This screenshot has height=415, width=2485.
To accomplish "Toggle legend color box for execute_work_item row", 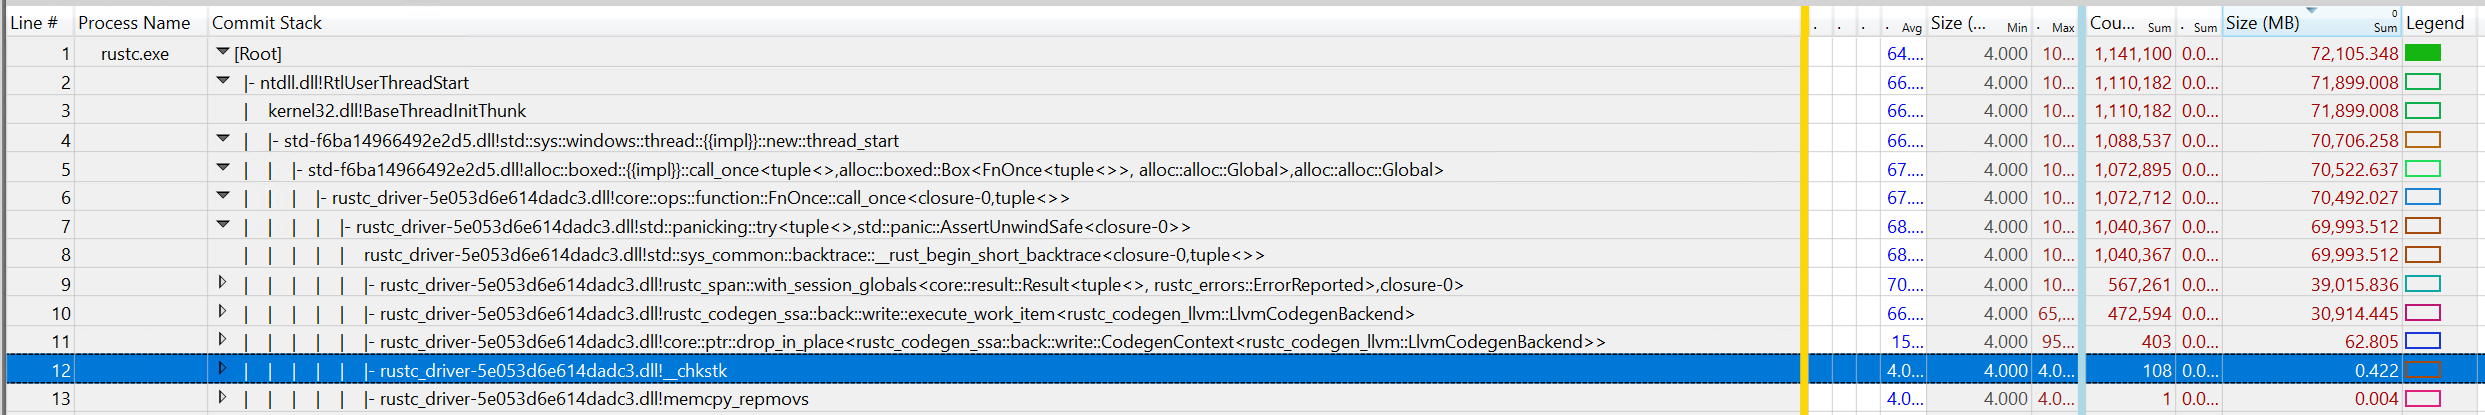I will [x=2422, y=313].
